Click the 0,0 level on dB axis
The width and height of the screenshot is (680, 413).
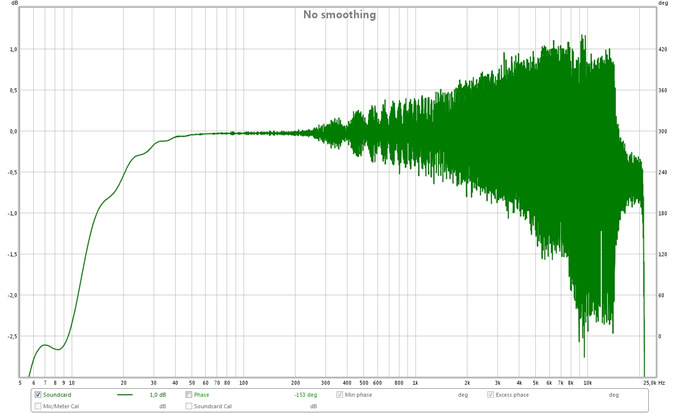[x=14, y=131]
